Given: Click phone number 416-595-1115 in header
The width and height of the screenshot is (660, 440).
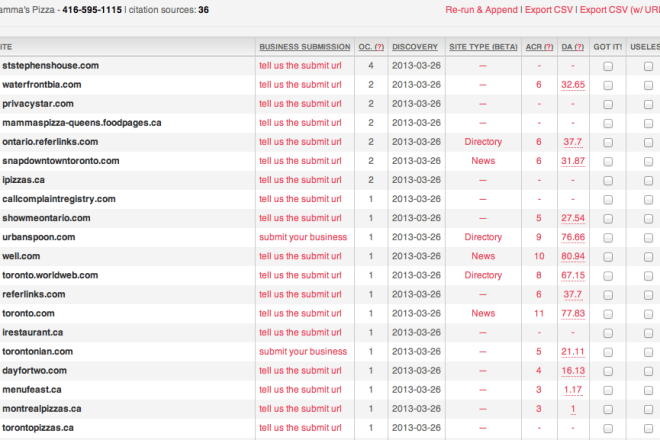Looking at the screenshot, I should tap(92, 10).
